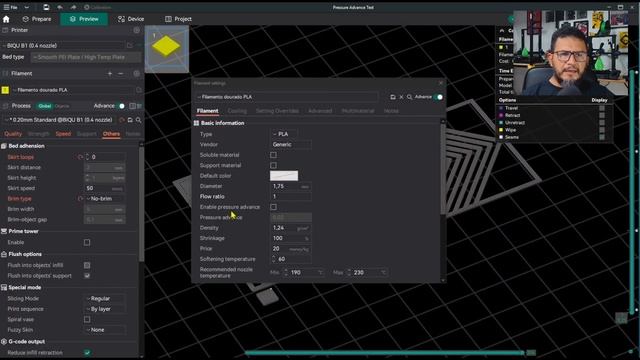Click the Flow ratio input field
Viewport: 640px width, 360px height.
tap(291, 196)
